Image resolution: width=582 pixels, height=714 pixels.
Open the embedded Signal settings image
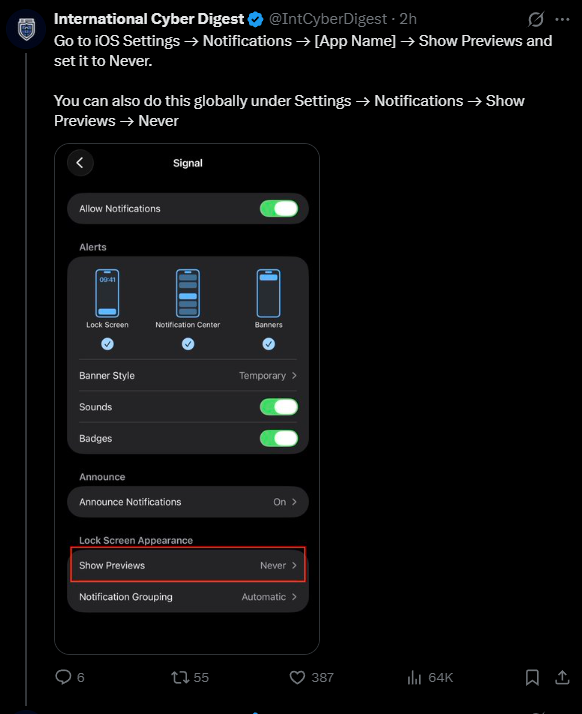click(187, 399)
